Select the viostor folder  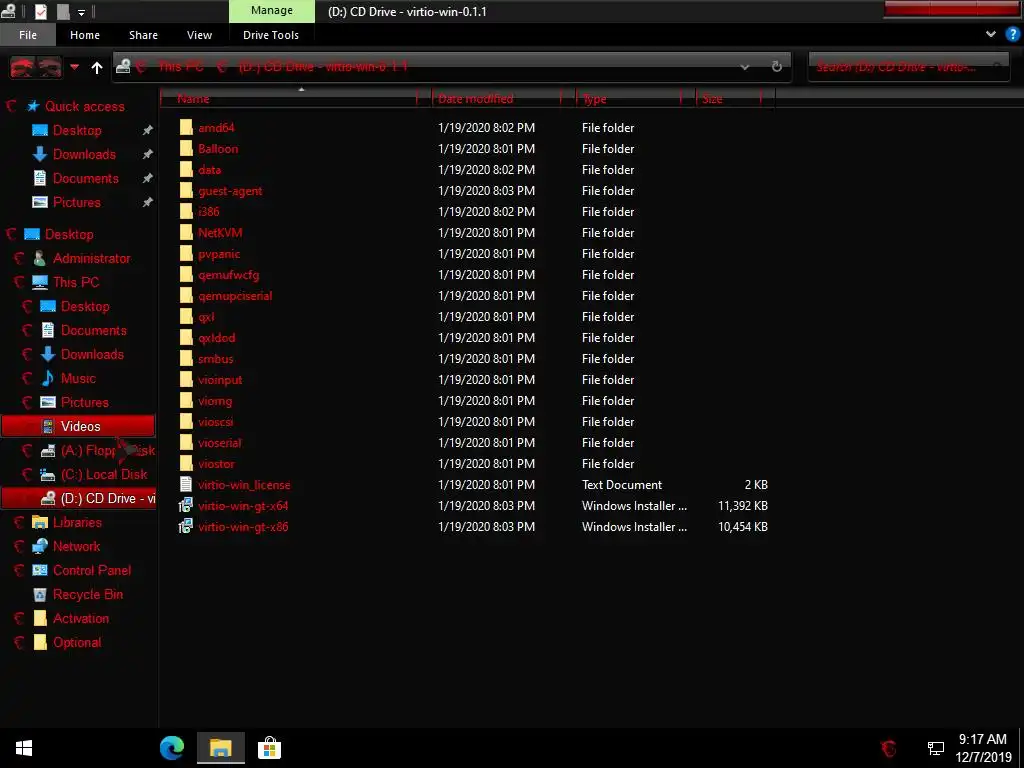(216, 464)
